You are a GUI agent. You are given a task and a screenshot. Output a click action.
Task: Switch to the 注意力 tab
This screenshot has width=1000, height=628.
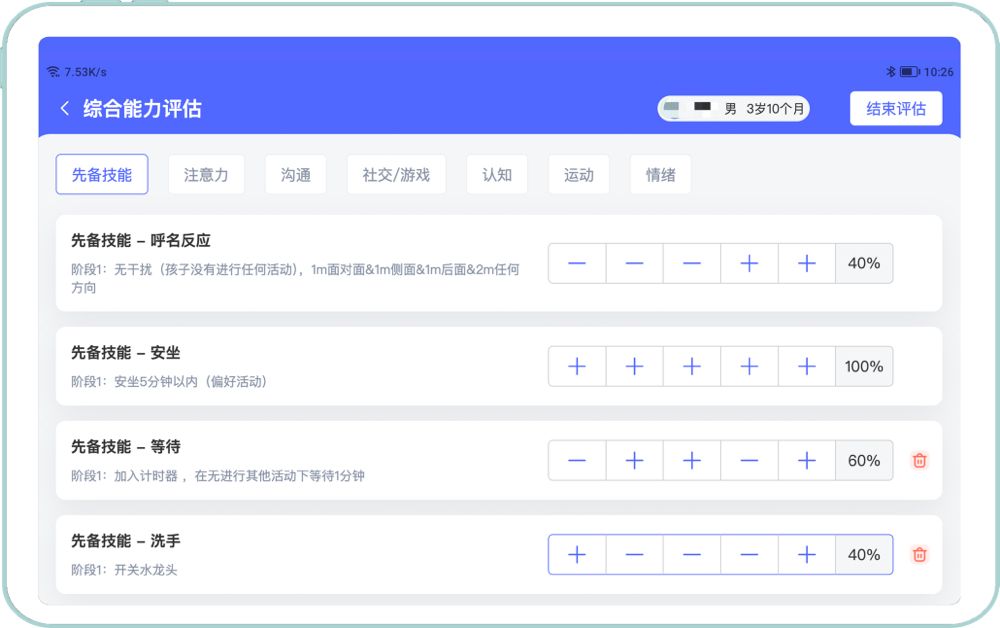point(206,174)
